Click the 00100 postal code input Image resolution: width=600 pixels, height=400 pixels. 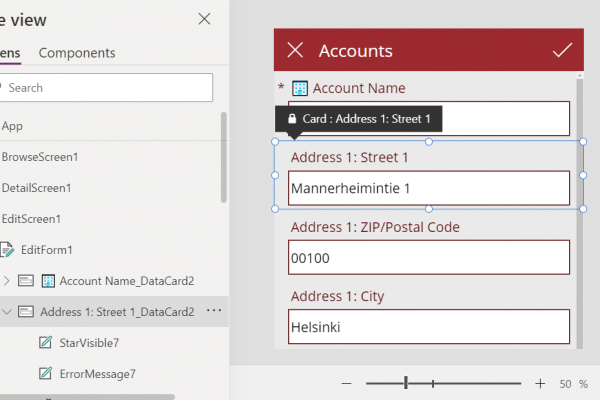coord(429,257)
